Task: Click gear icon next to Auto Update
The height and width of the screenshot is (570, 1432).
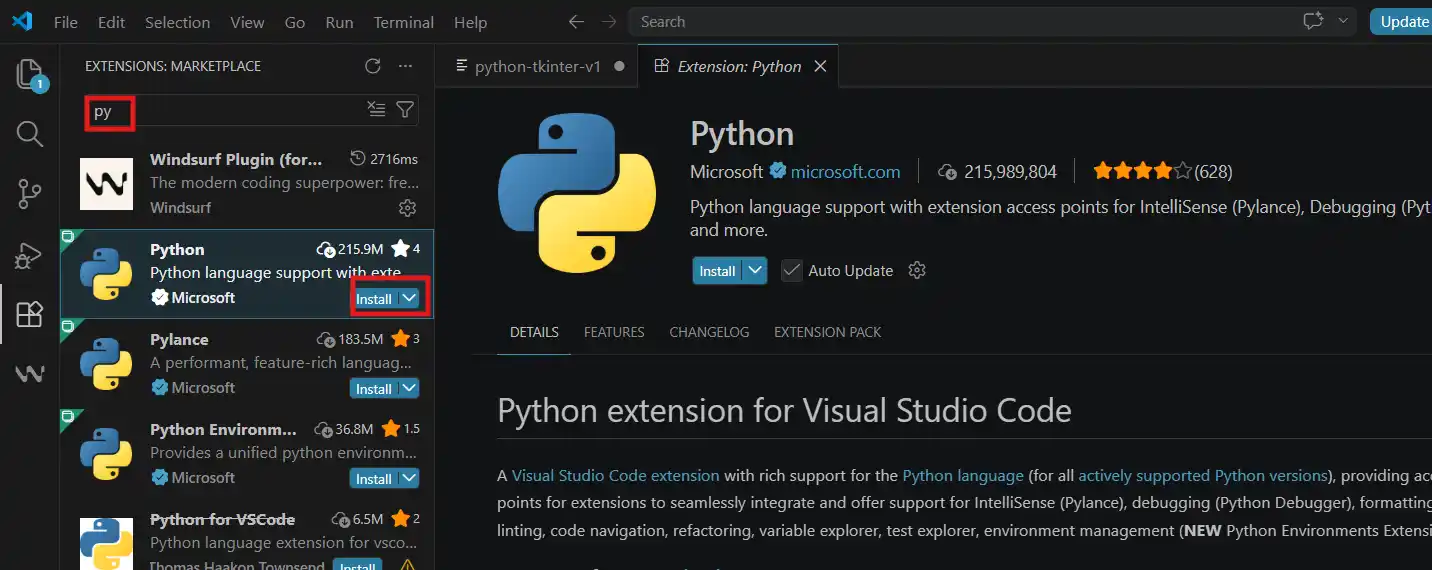Action: 917,270
